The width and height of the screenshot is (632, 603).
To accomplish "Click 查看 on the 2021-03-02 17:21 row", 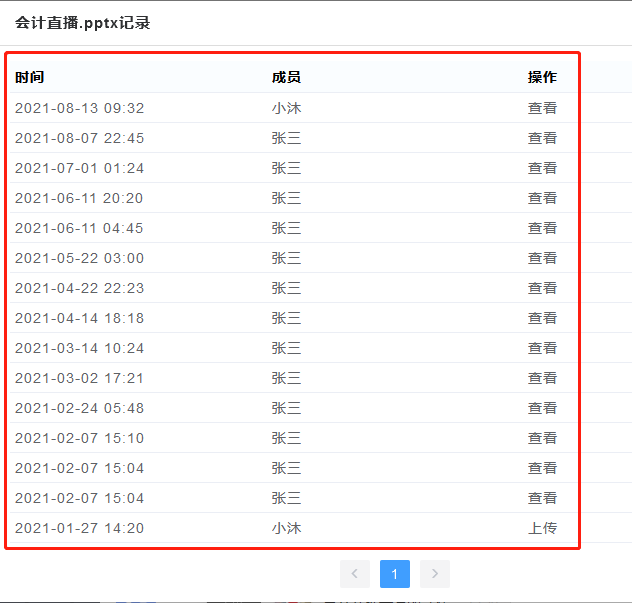I will coord(542,378).
